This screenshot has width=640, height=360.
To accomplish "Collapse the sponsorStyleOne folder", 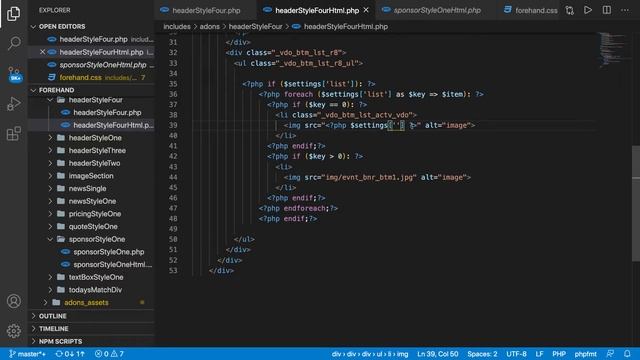I will point(92,239).
